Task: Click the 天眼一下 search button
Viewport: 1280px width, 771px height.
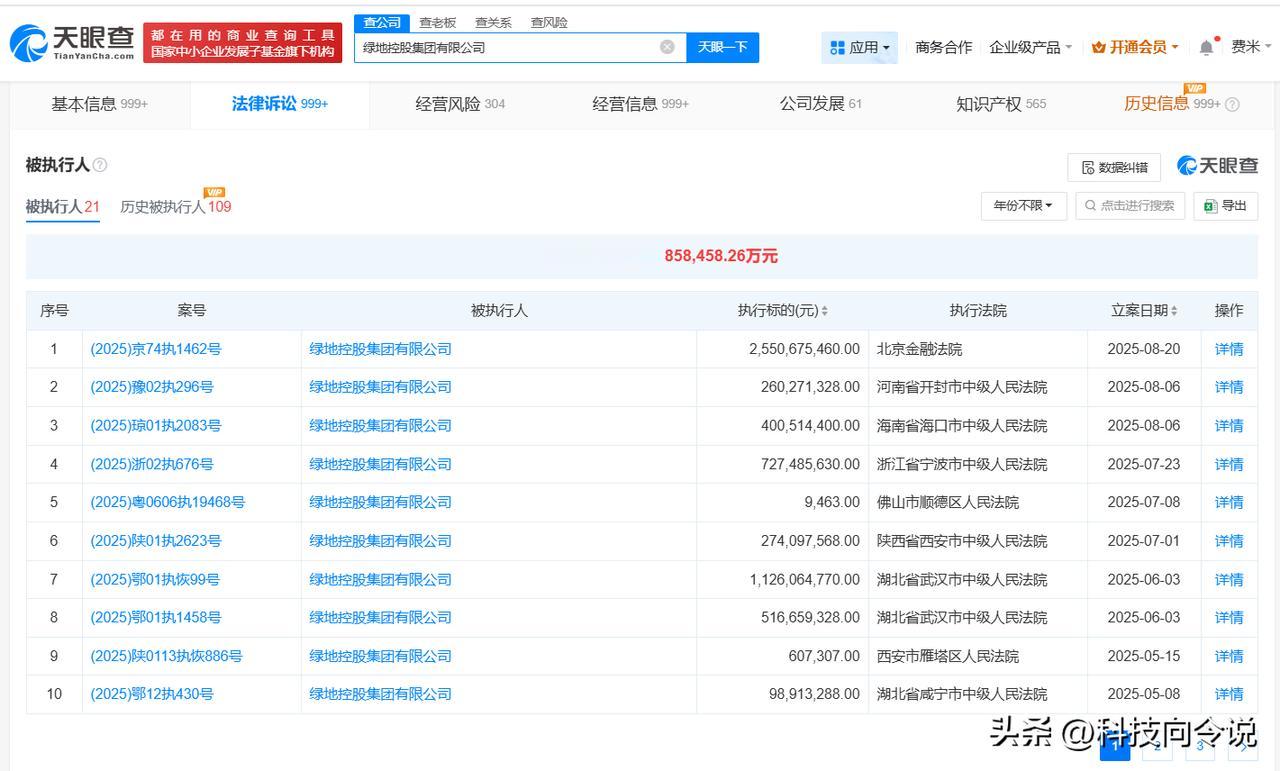Action: click(x=722, y=47)
